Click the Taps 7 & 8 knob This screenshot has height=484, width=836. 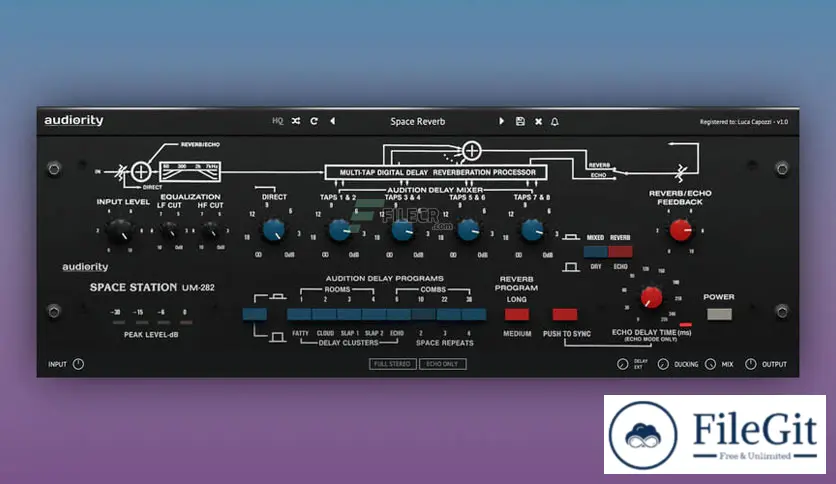click(532, 230)
